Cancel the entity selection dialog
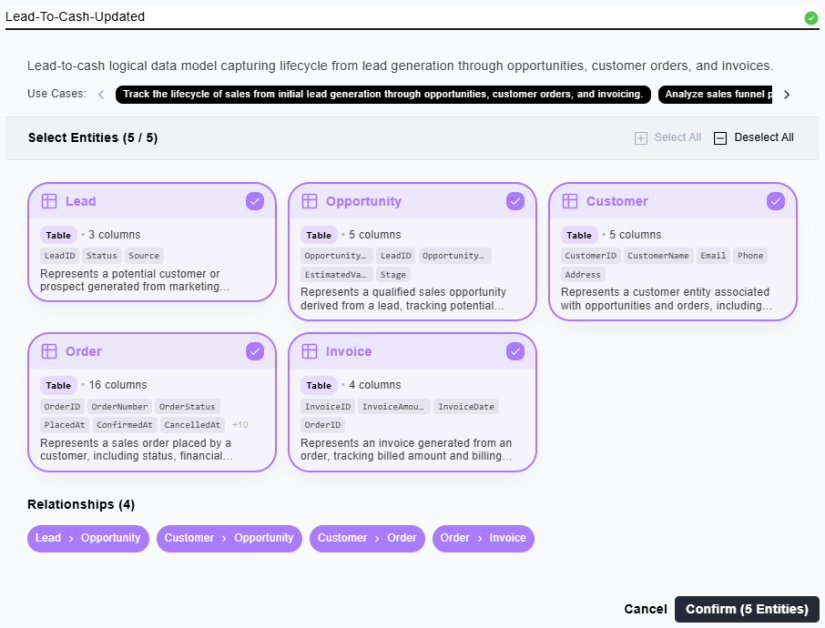The height and width of the screenshot is (628, 825). coord(645,609)
